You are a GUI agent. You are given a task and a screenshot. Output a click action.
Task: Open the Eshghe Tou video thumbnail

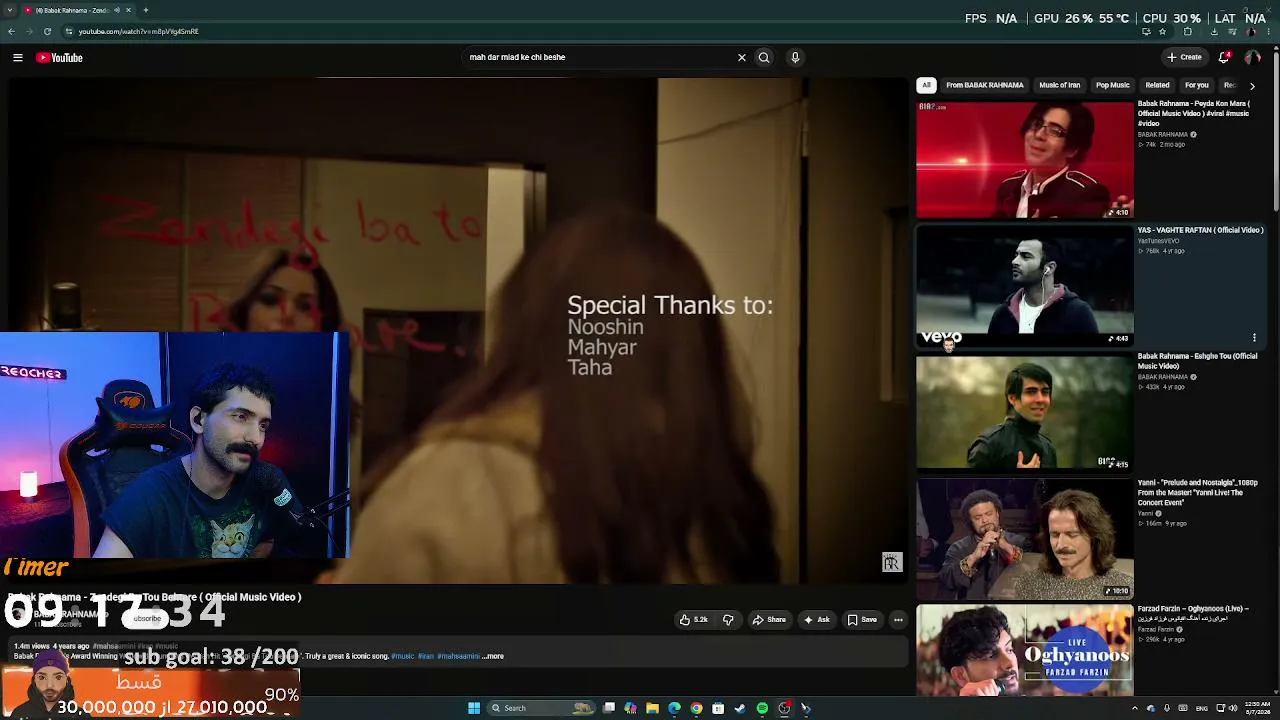(1025, 412)
